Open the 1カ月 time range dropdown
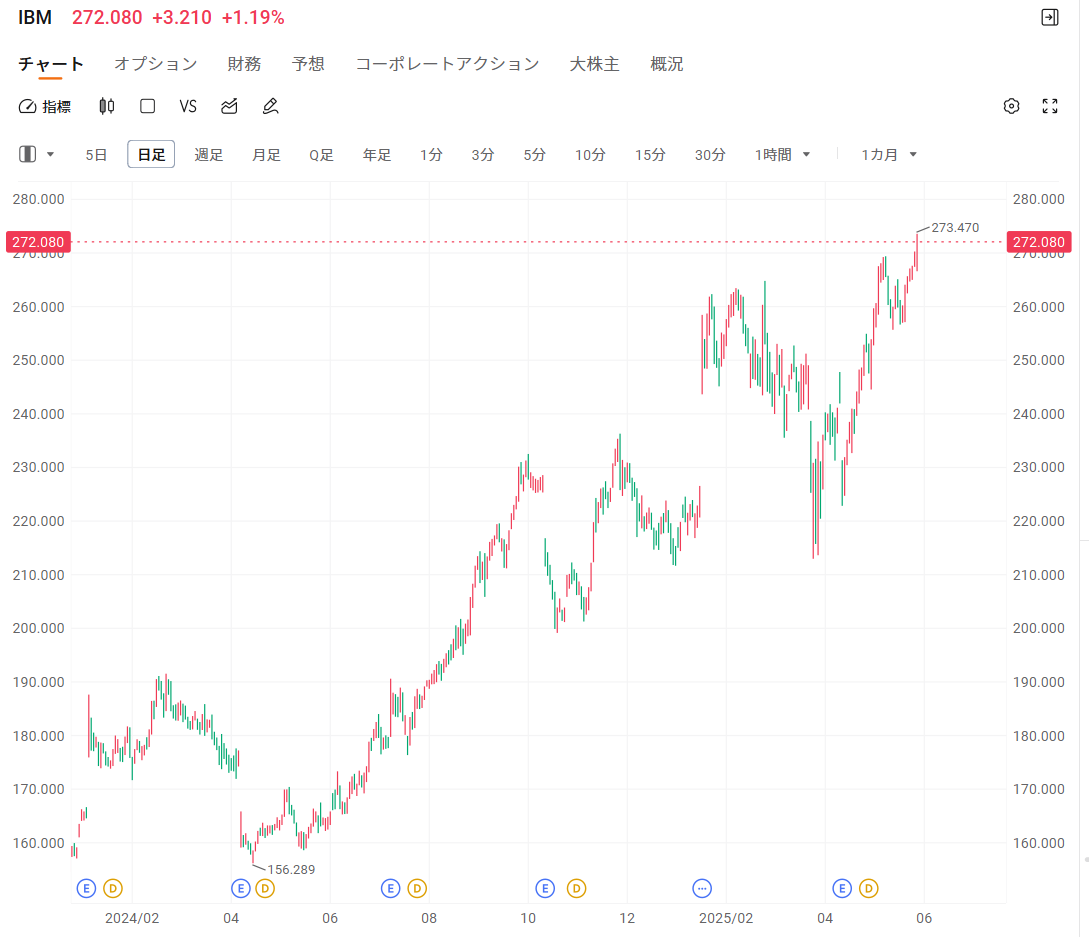 [889, 154]
